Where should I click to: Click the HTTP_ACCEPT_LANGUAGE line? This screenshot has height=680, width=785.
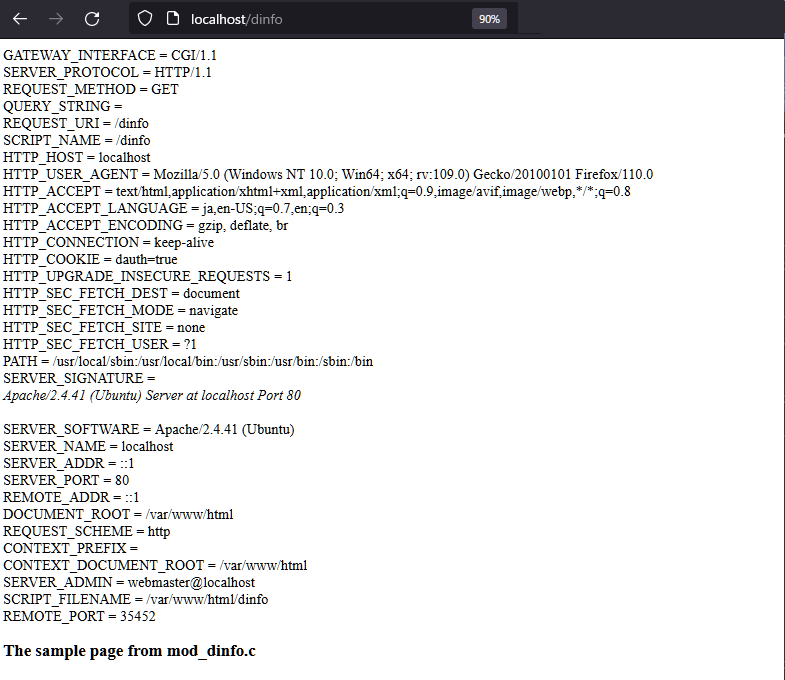(x=173, y=208)
